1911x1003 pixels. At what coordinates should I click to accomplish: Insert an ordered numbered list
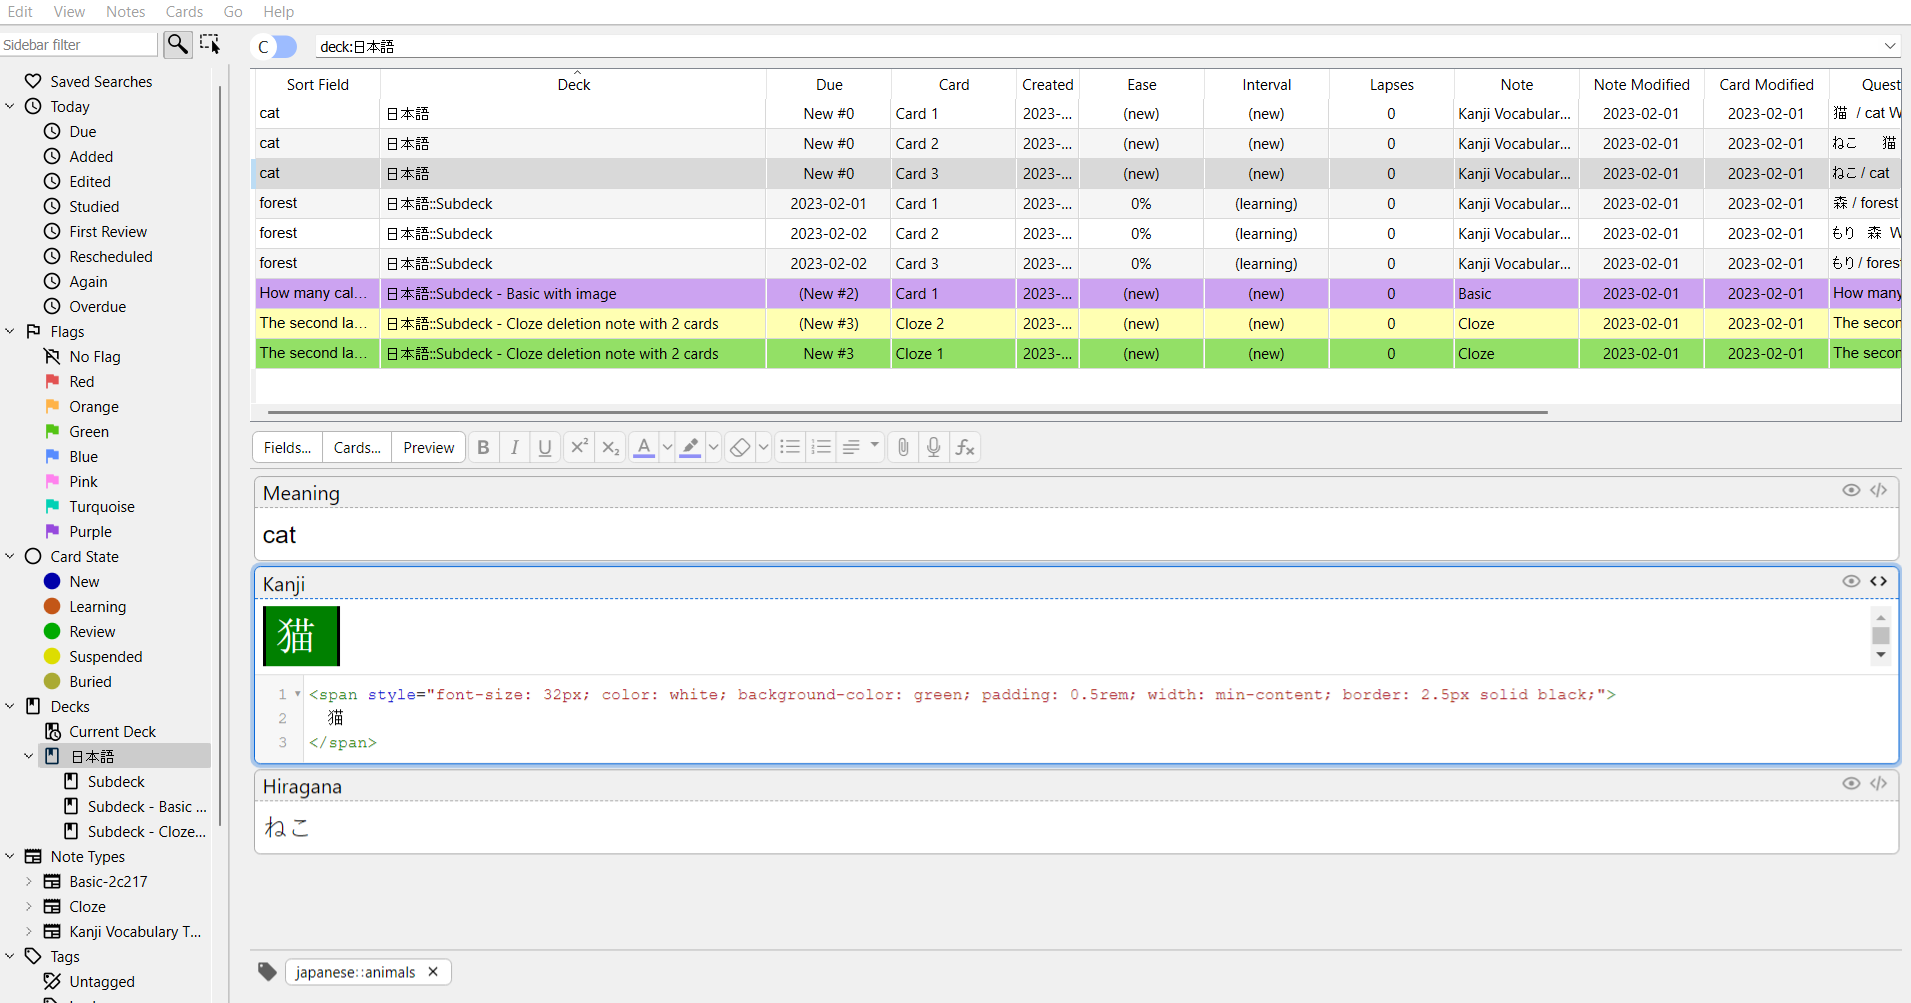click(821, 447)
